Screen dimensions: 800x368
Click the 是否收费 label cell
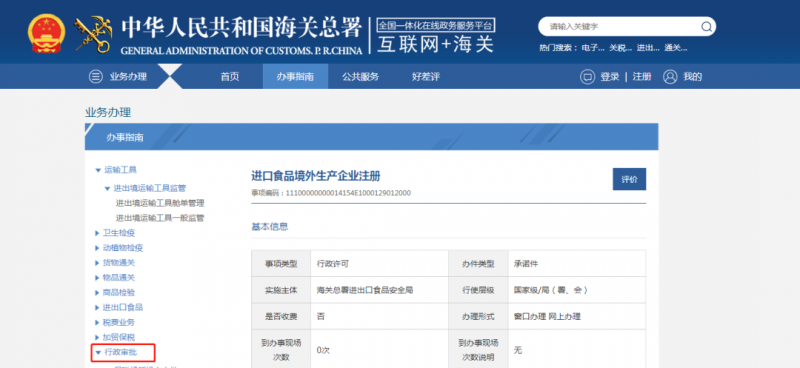pos(281,316)
